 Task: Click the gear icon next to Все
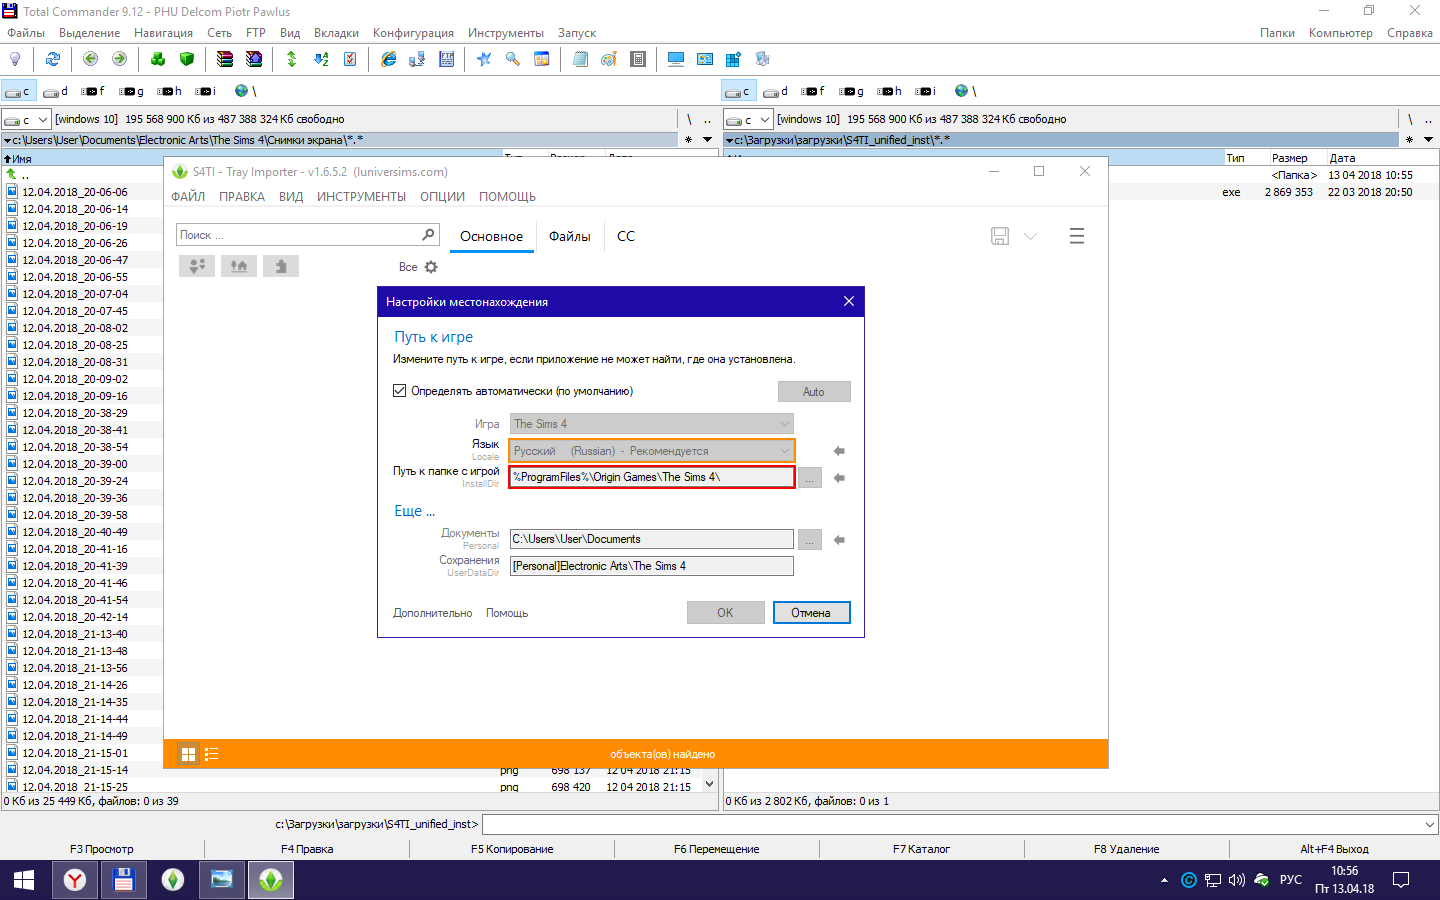tap(431, 267)
